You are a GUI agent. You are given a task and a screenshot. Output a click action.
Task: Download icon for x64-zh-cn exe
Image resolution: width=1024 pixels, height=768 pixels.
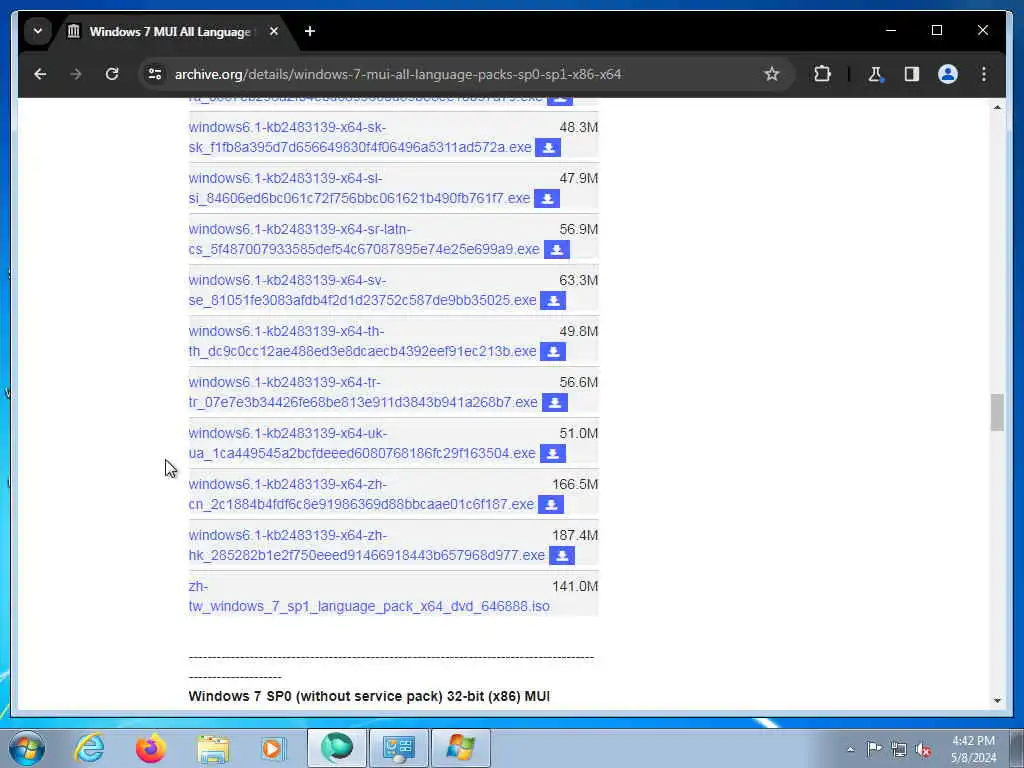coord(551,504)
